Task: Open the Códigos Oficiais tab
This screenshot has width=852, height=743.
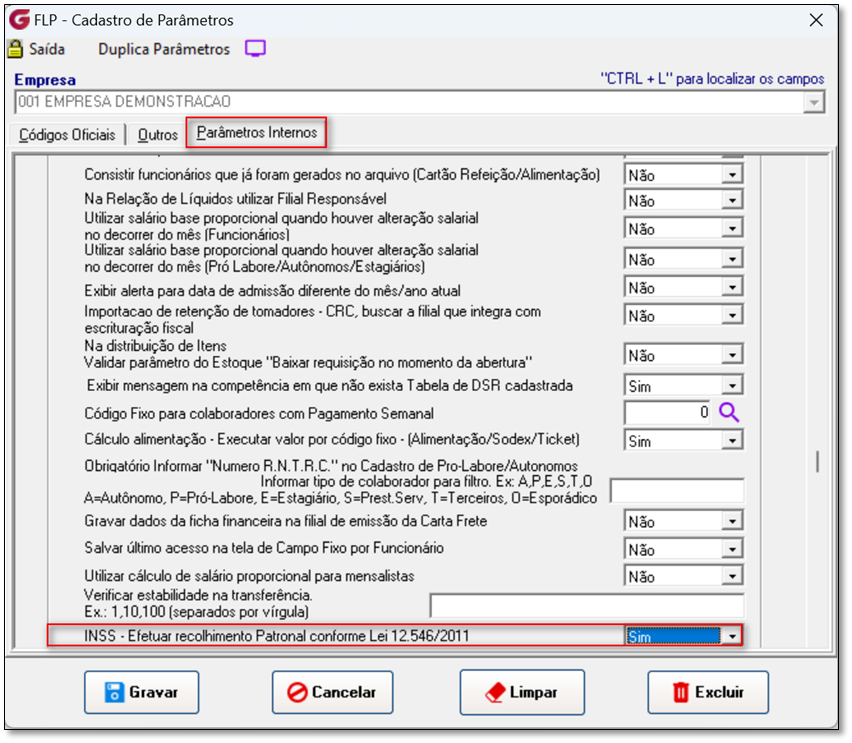Action: pyautogui.click(x=67, y=135)
